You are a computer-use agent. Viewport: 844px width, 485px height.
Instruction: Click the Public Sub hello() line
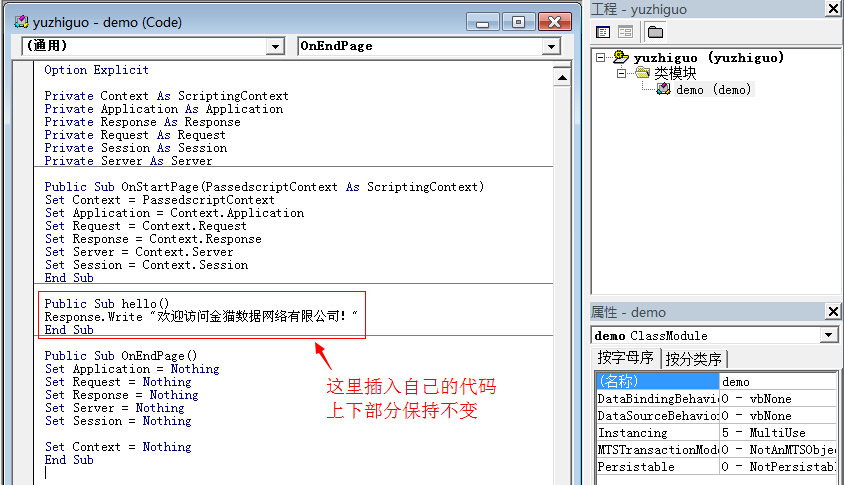pyautogui.click(x=107, y=304)
